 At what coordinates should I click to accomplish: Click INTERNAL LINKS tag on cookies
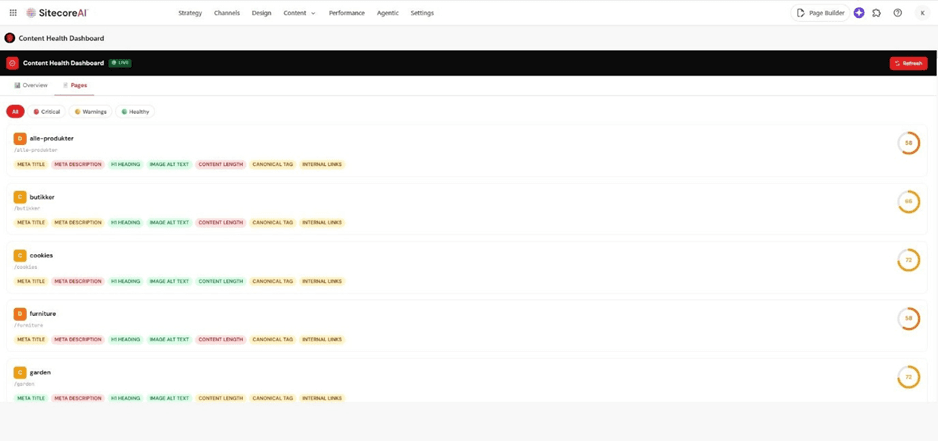point(322,281)
